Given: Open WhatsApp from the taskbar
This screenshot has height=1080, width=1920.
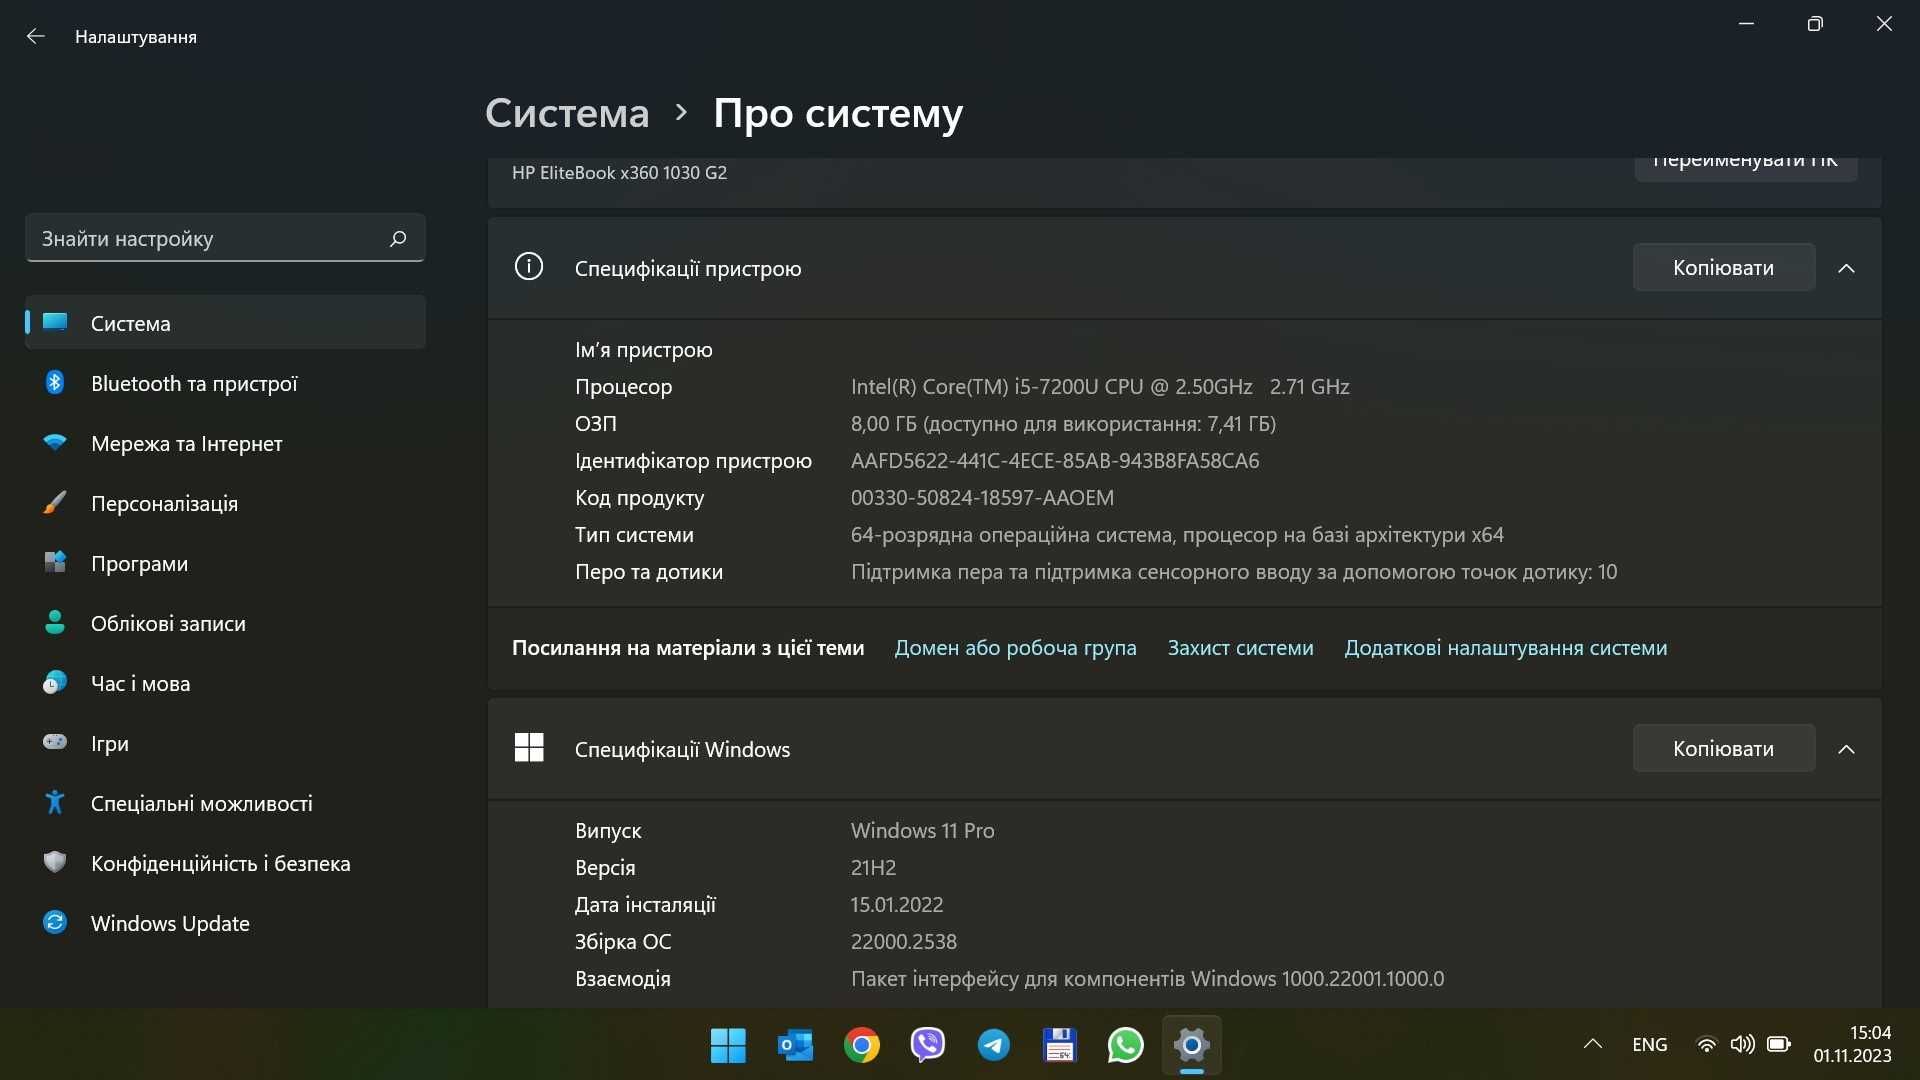Looking at the screenshot, I should coord(1125,1046).
